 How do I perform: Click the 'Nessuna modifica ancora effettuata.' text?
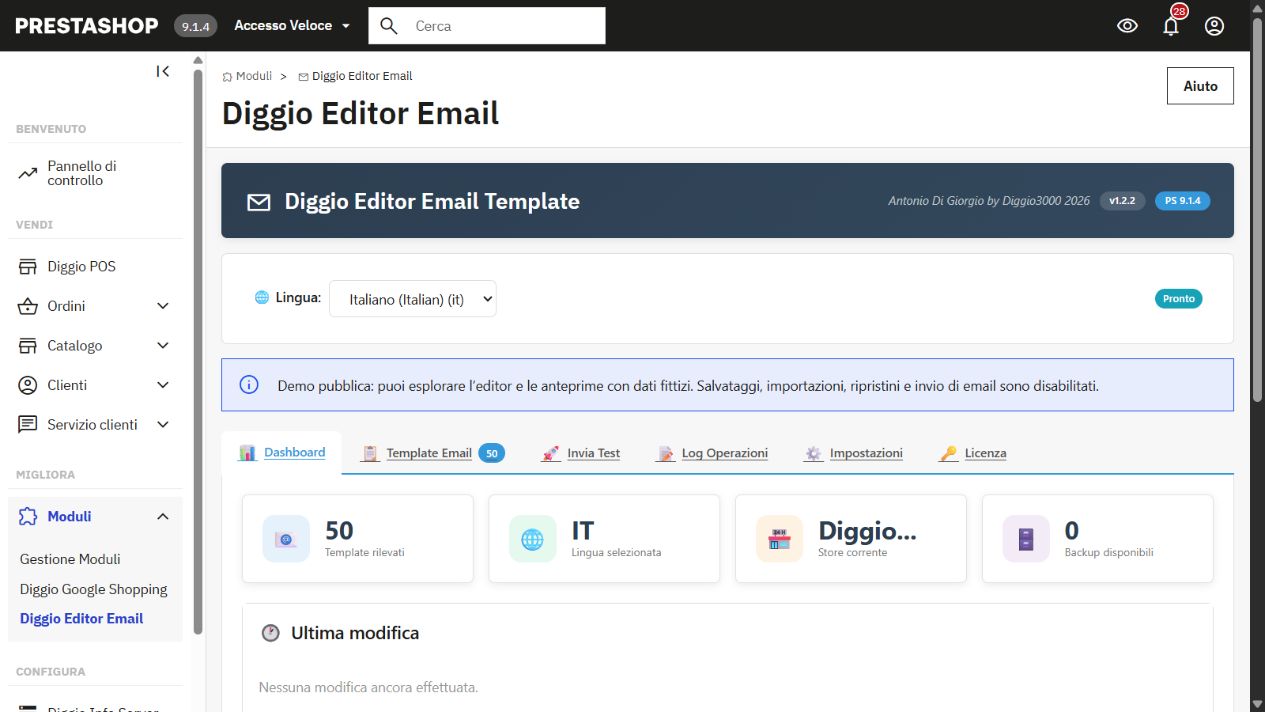(x=368, y=687)
